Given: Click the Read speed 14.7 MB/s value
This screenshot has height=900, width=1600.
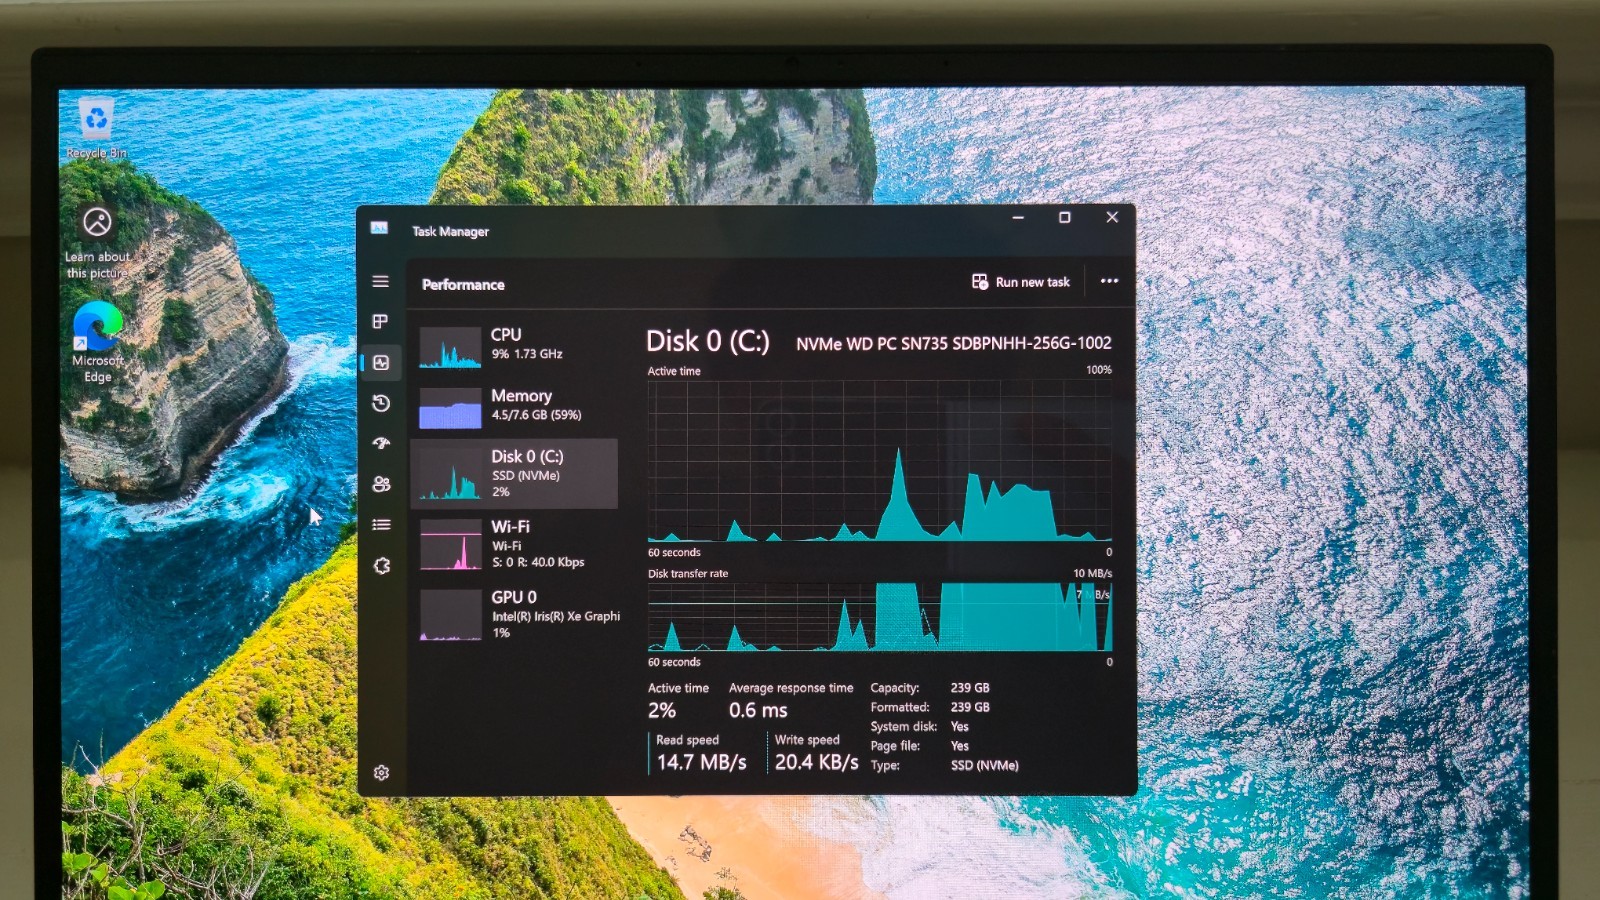Looking at the screenshot, I should (701, 762).
